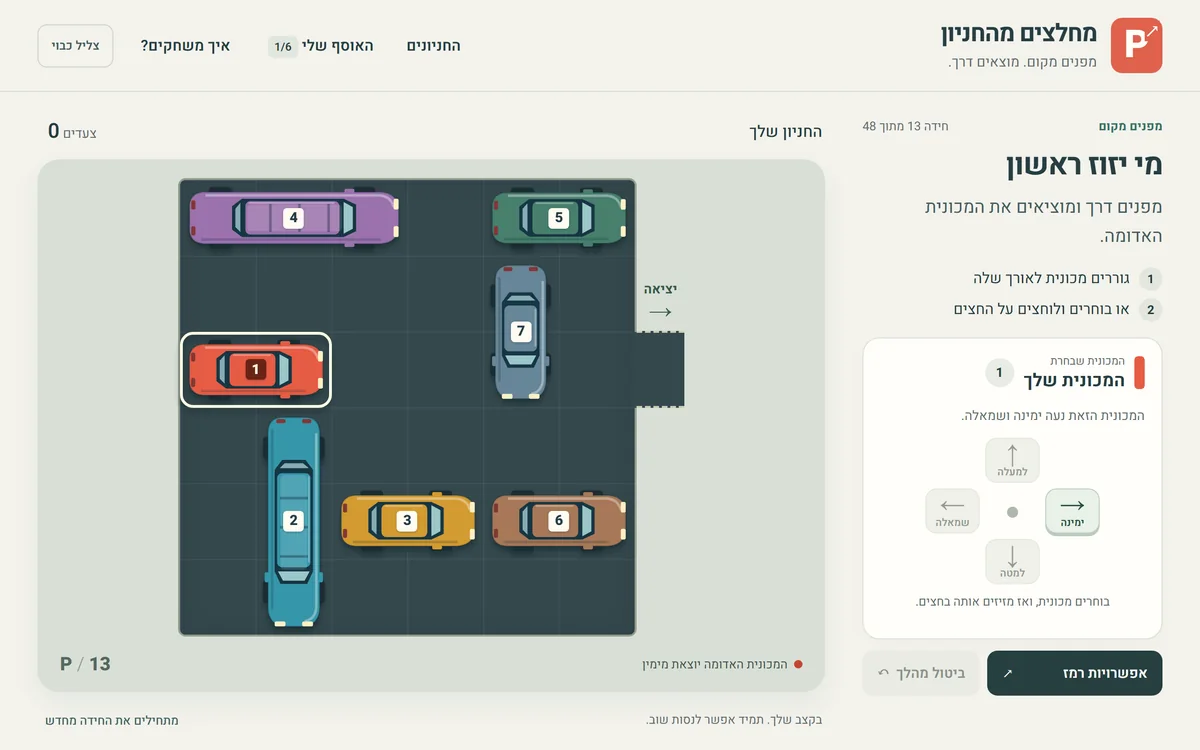The height and width of the screenshot is (750, 1200).
Task: Move car down with למטה arrow
Action: [1012, 561]
